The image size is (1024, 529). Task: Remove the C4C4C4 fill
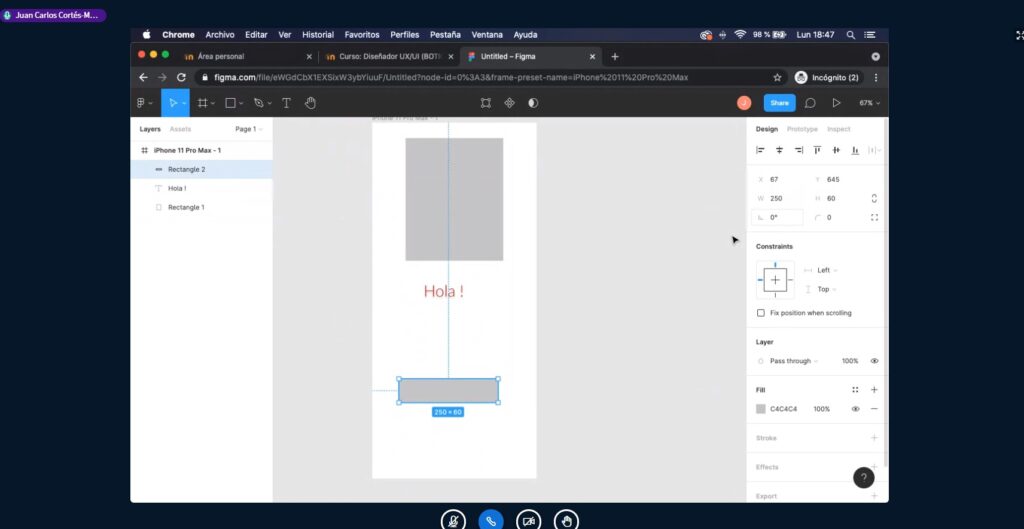tap(874, 409)
